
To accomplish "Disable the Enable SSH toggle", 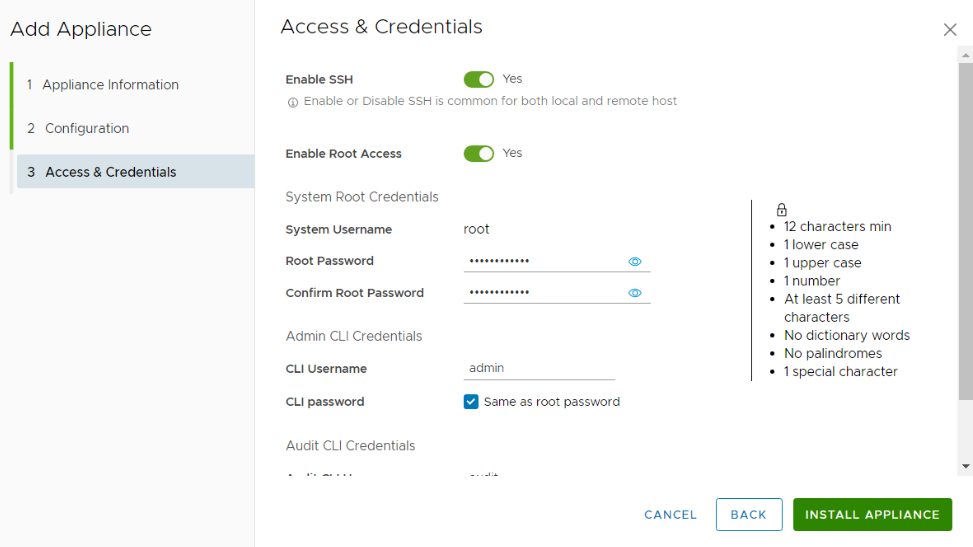I will point(479,79).
